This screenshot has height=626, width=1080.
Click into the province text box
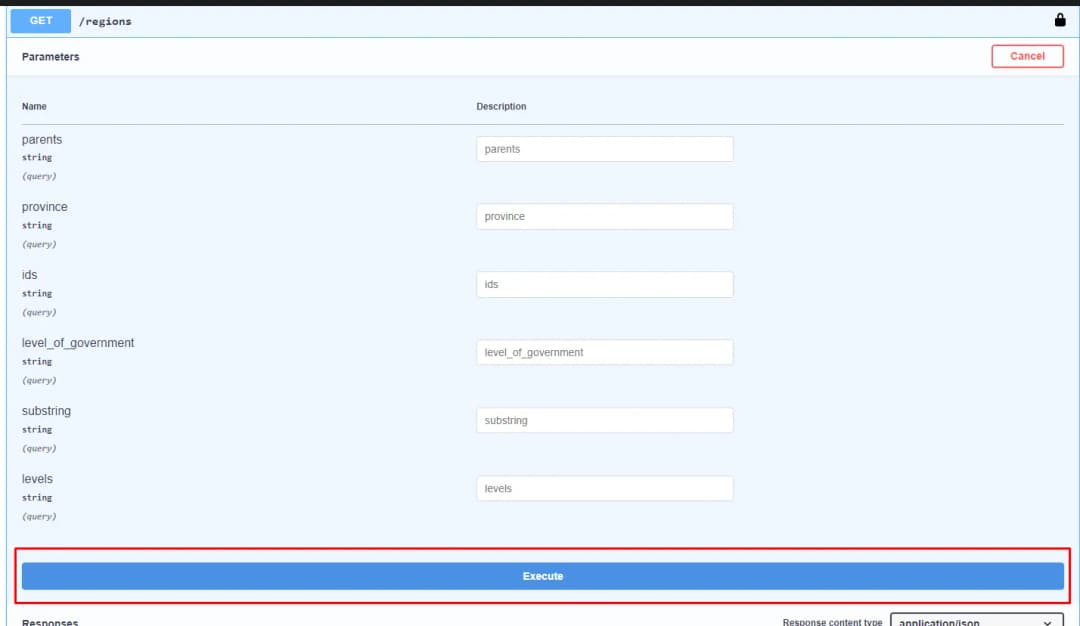604,217
